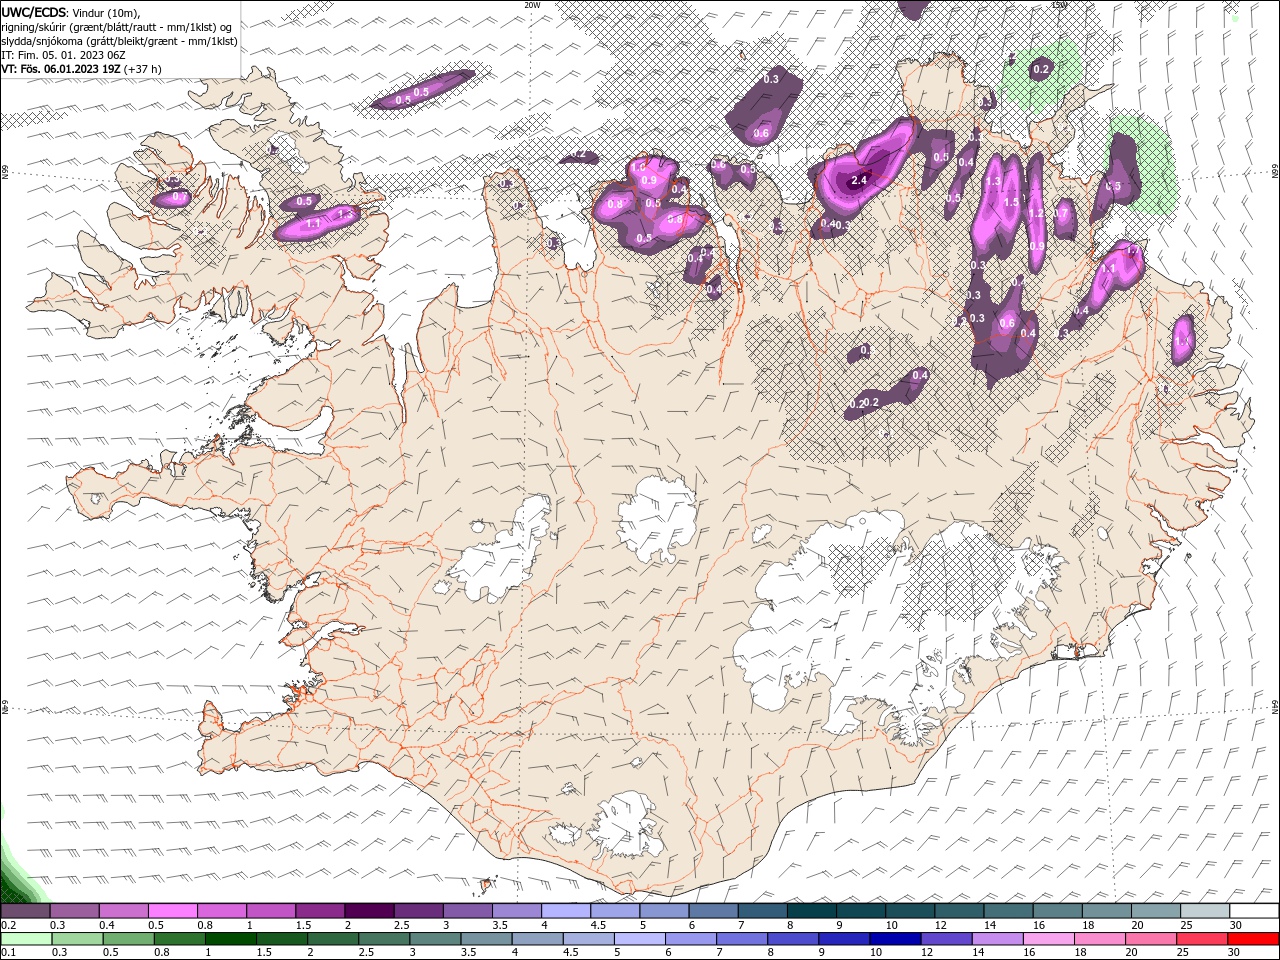Image resolution: width=1280 pixels, height=960 pixels.
Task: Click the 'slydda/snjókoma' legend description line
Action: 119,41
